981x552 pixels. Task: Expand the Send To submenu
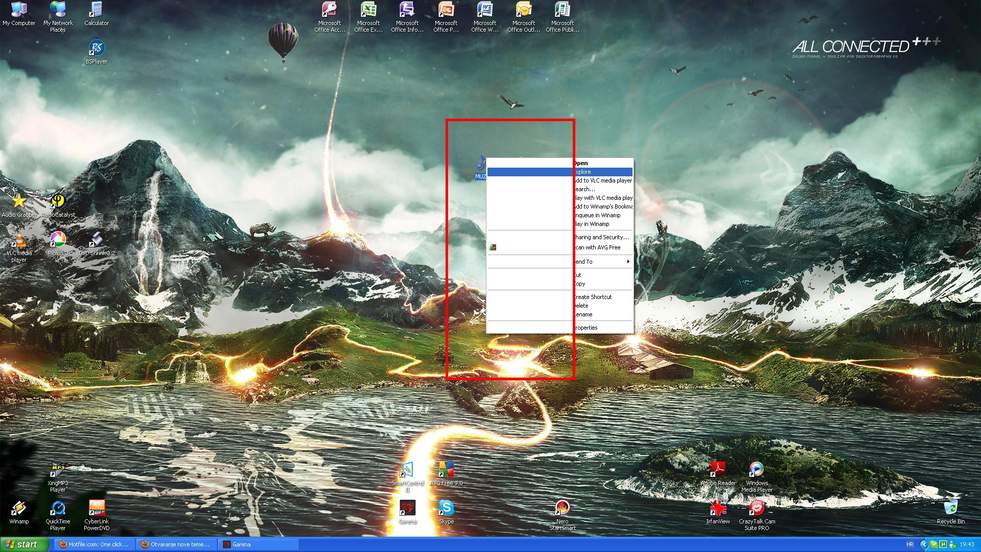(x=560, y=262)
